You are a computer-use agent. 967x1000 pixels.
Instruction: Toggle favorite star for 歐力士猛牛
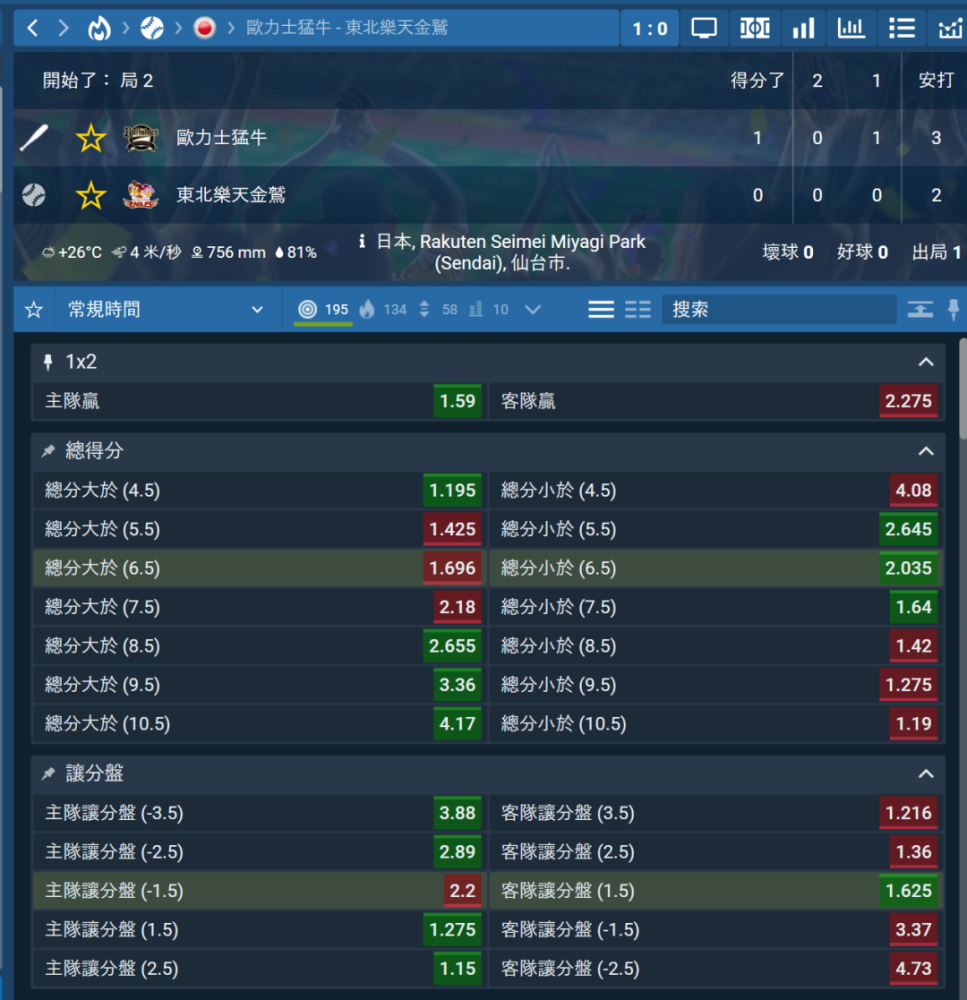91,138
